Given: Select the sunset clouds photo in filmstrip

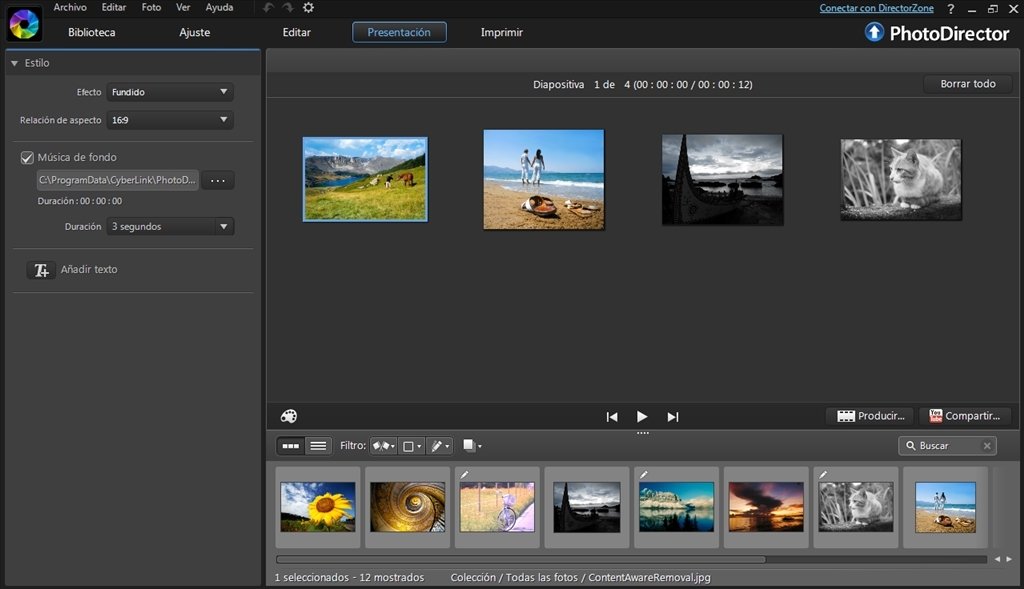Looking at the screenshot, I should pos(766,507).
